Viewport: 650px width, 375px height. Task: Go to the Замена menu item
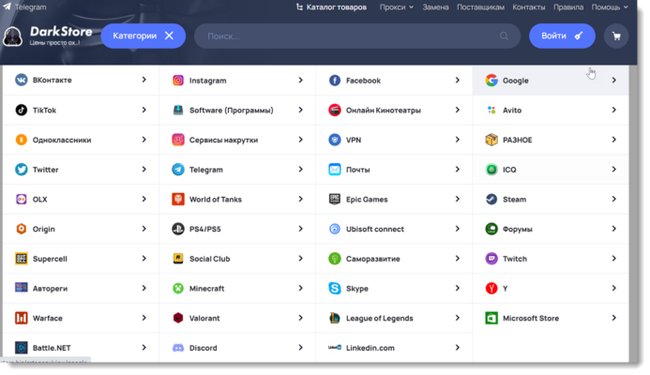(435, 7)
